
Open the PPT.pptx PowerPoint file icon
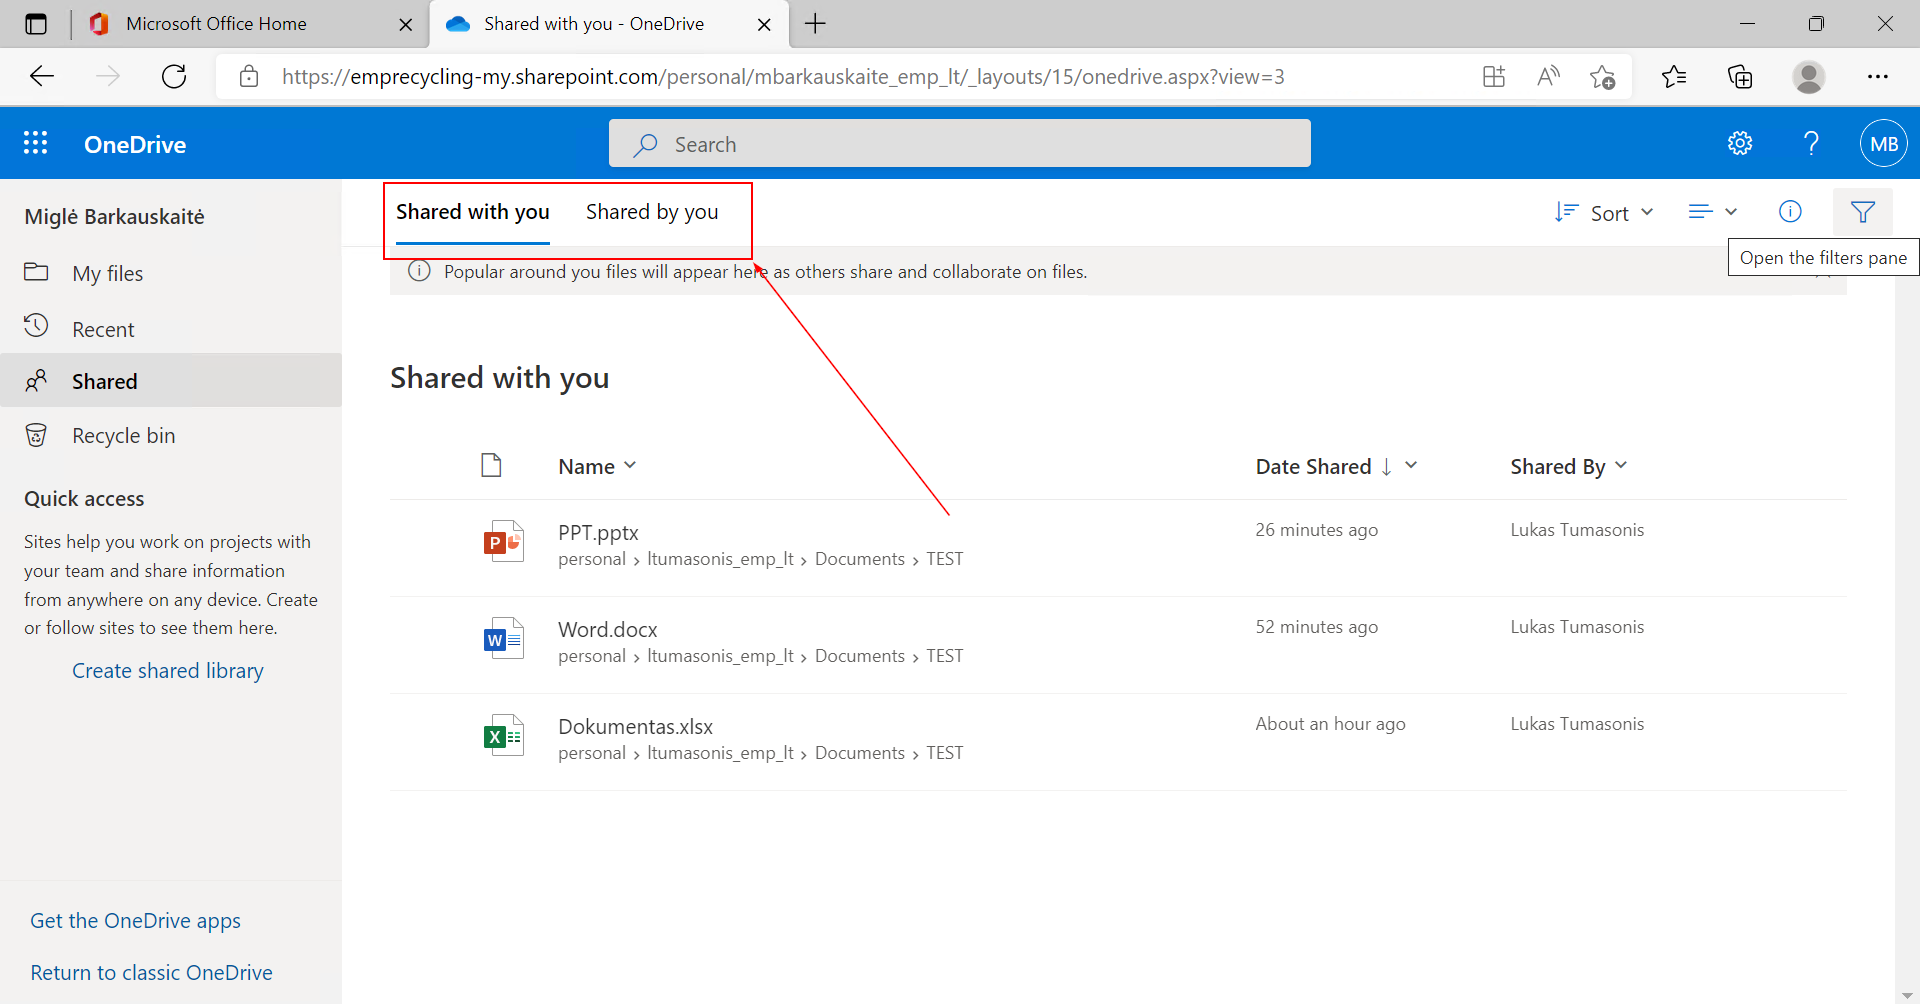pyautogui.click(x=503, y=542)
